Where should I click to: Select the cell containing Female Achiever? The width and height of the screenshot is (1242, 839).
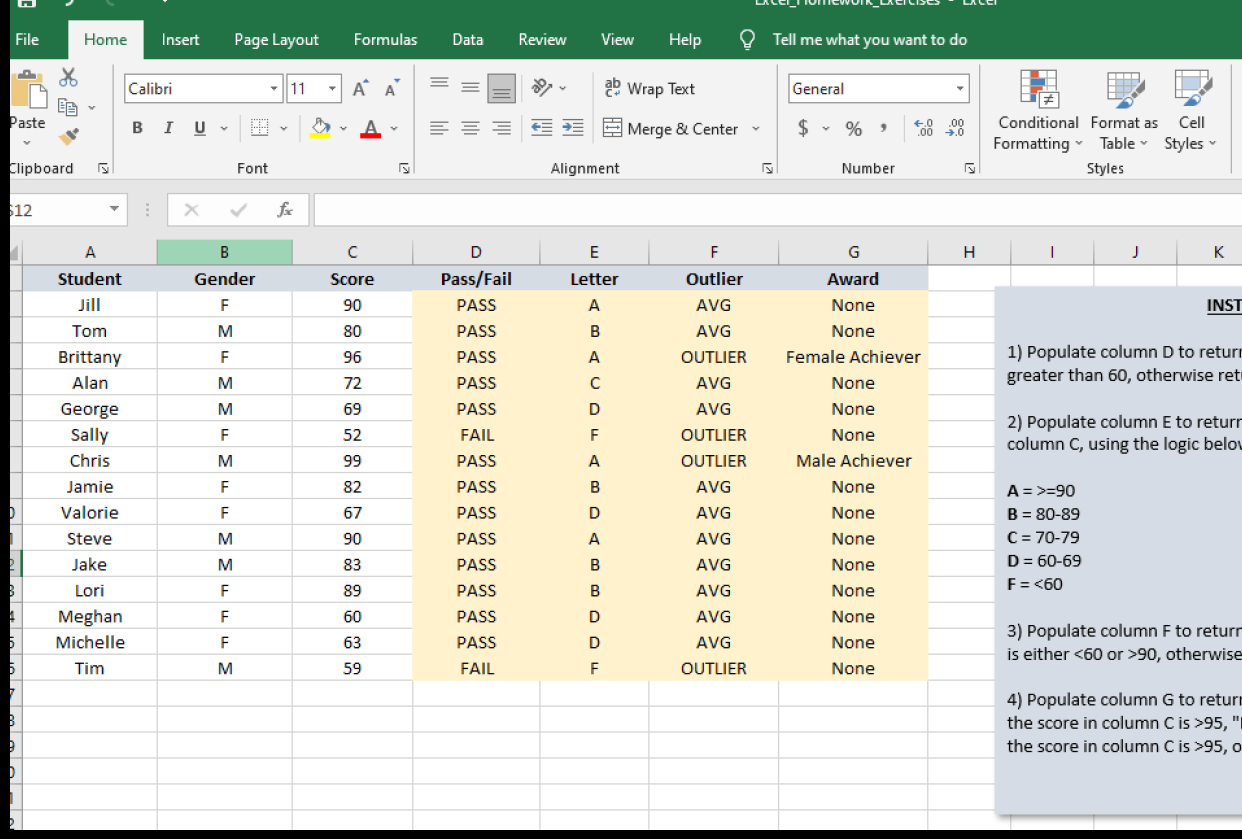(x=853, y=357)
